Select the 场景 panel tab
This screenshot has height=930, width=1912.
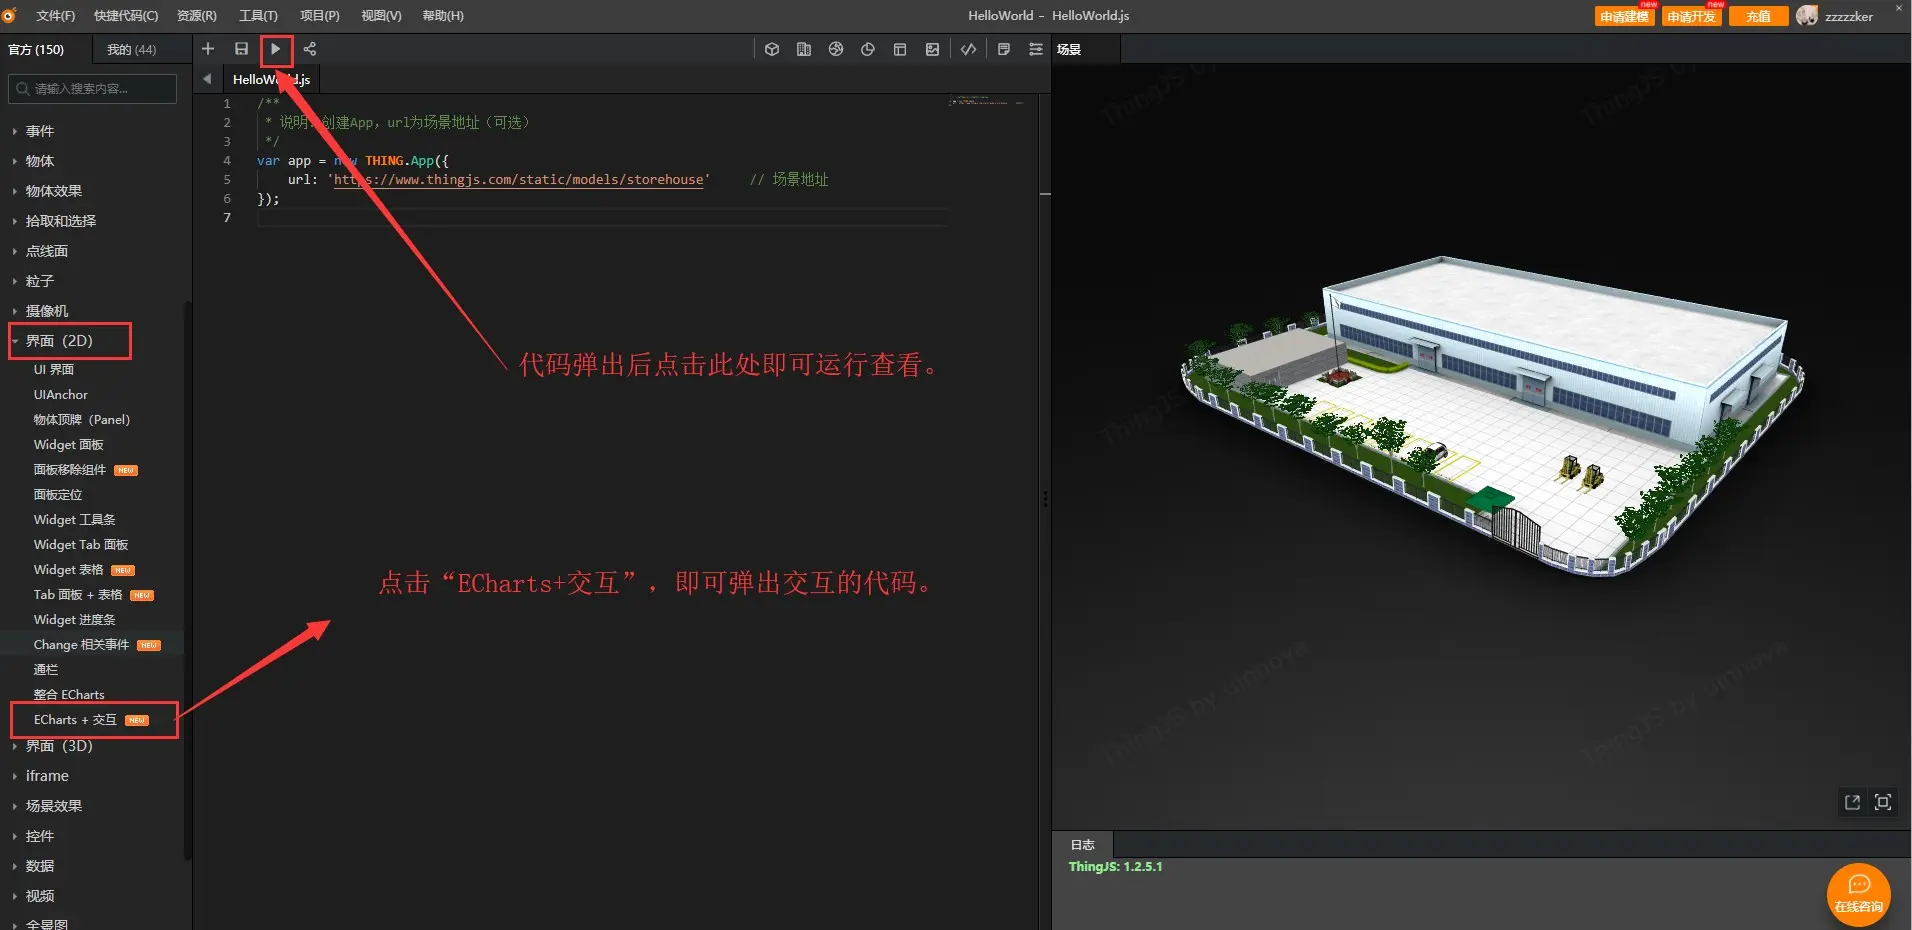tap(1069, 49)
